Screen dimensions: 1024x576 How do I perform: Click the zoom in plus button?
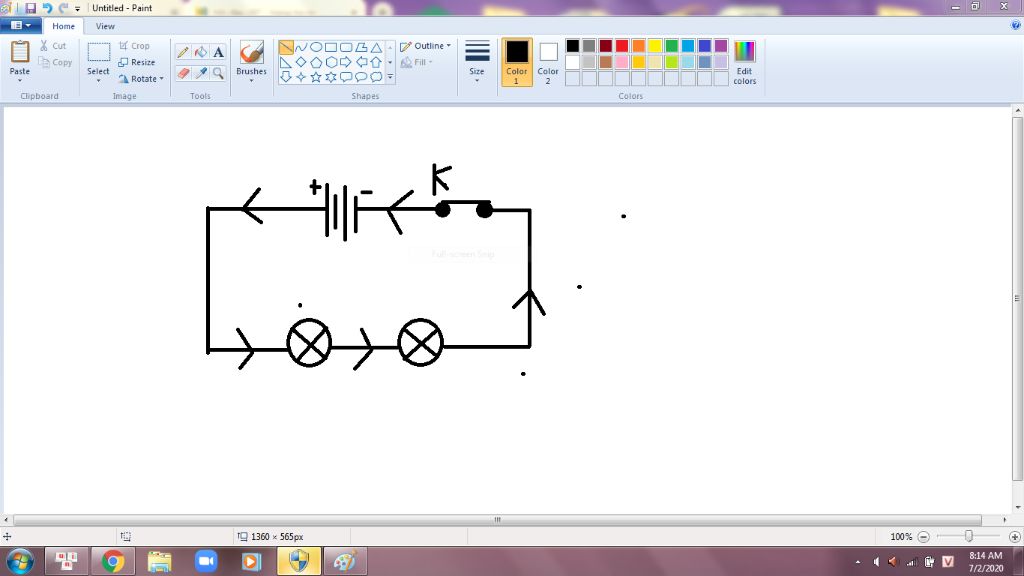click(1014, 537)
